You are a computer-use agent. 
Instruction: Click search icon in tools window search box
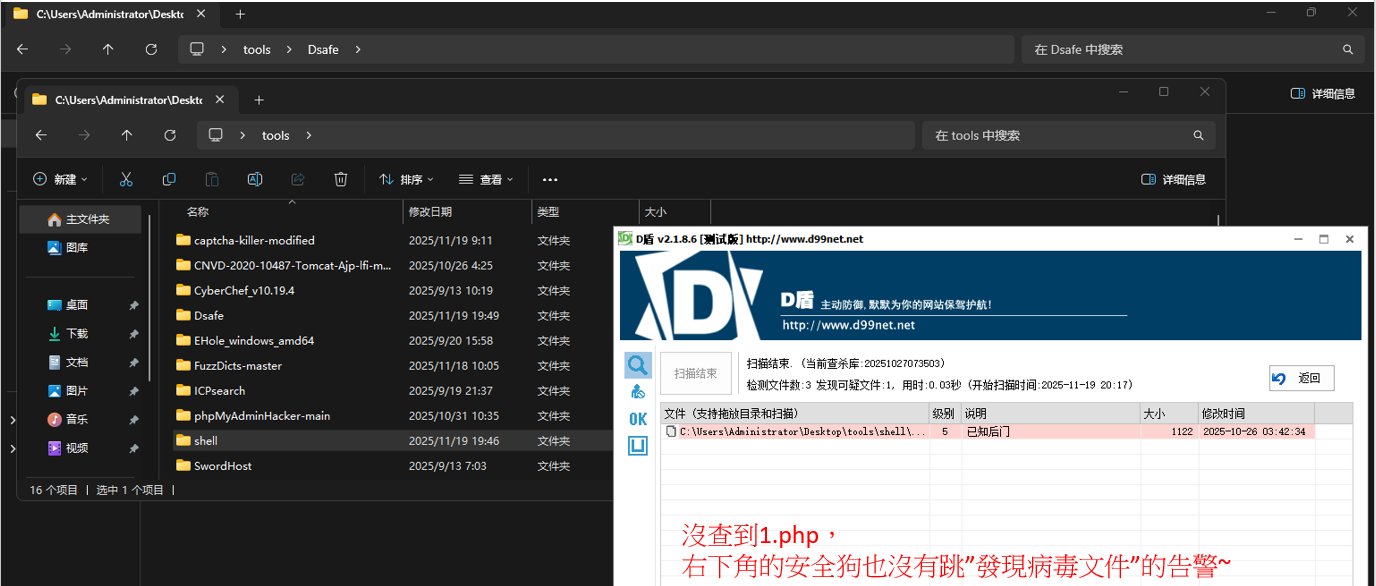pyautogui.click(x=1198, y=135)
